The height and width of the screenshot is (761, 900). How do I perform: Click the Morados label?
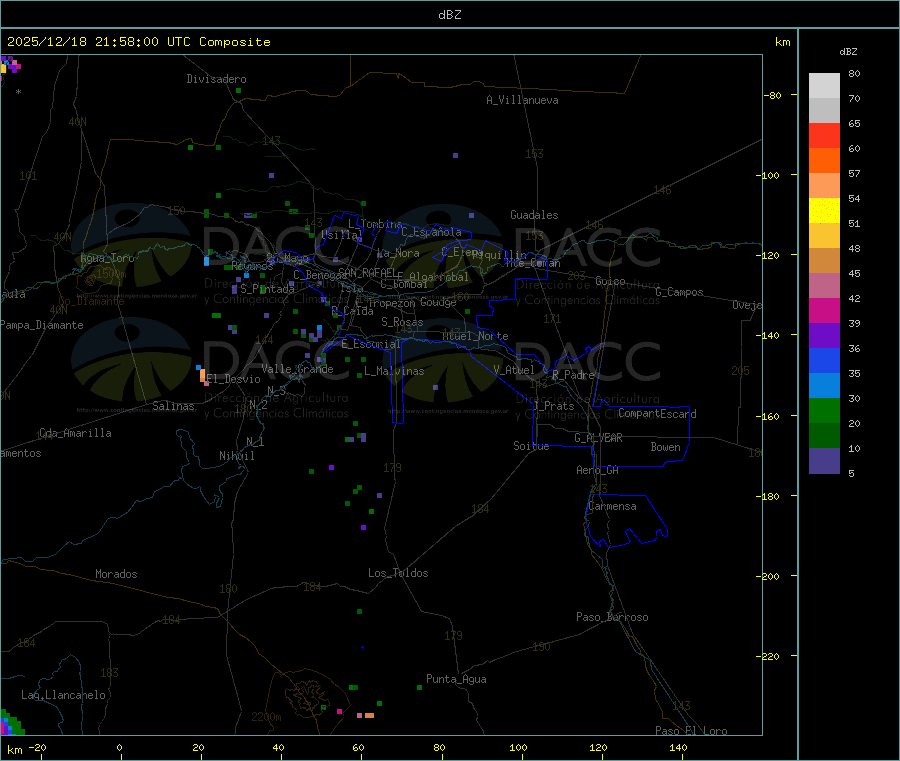116,574
